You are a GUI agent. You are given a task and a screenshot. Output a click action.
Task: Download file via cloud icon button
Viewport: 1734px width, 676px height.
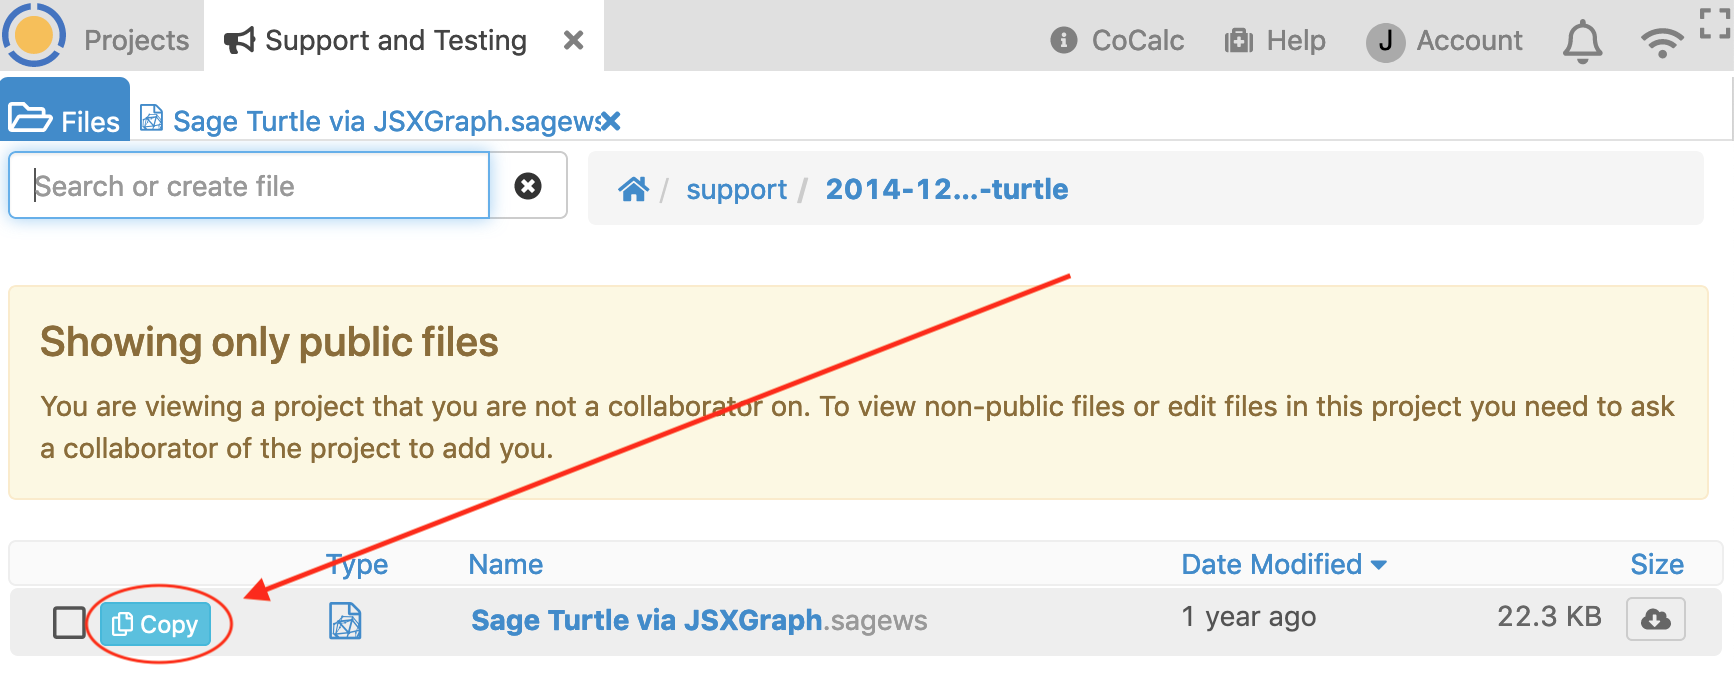click(x=1655, y=619)
